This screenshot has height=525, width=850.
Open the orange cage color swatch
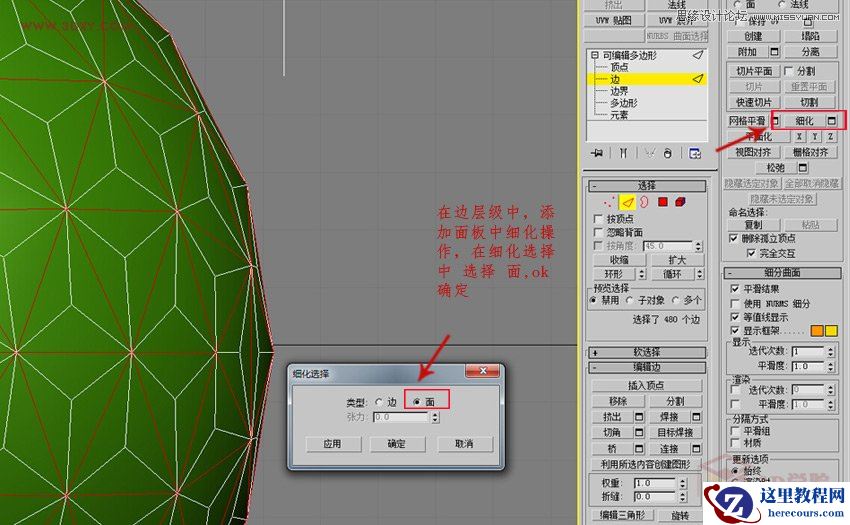click(817, 330)
